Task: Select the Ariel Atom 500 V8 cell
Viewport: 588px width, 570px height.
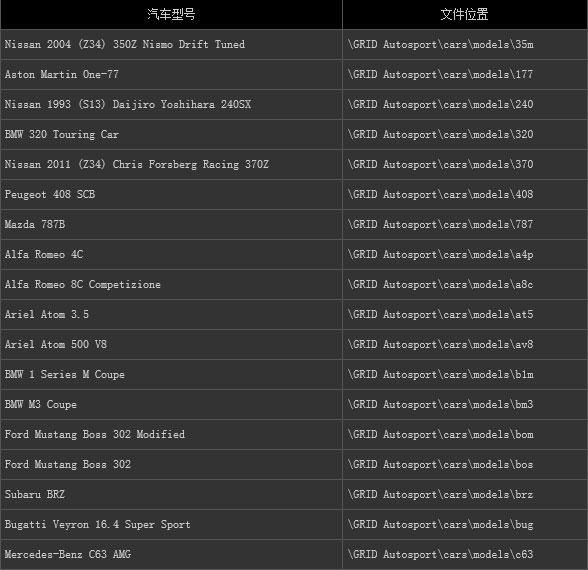Action: pos(171,345)
